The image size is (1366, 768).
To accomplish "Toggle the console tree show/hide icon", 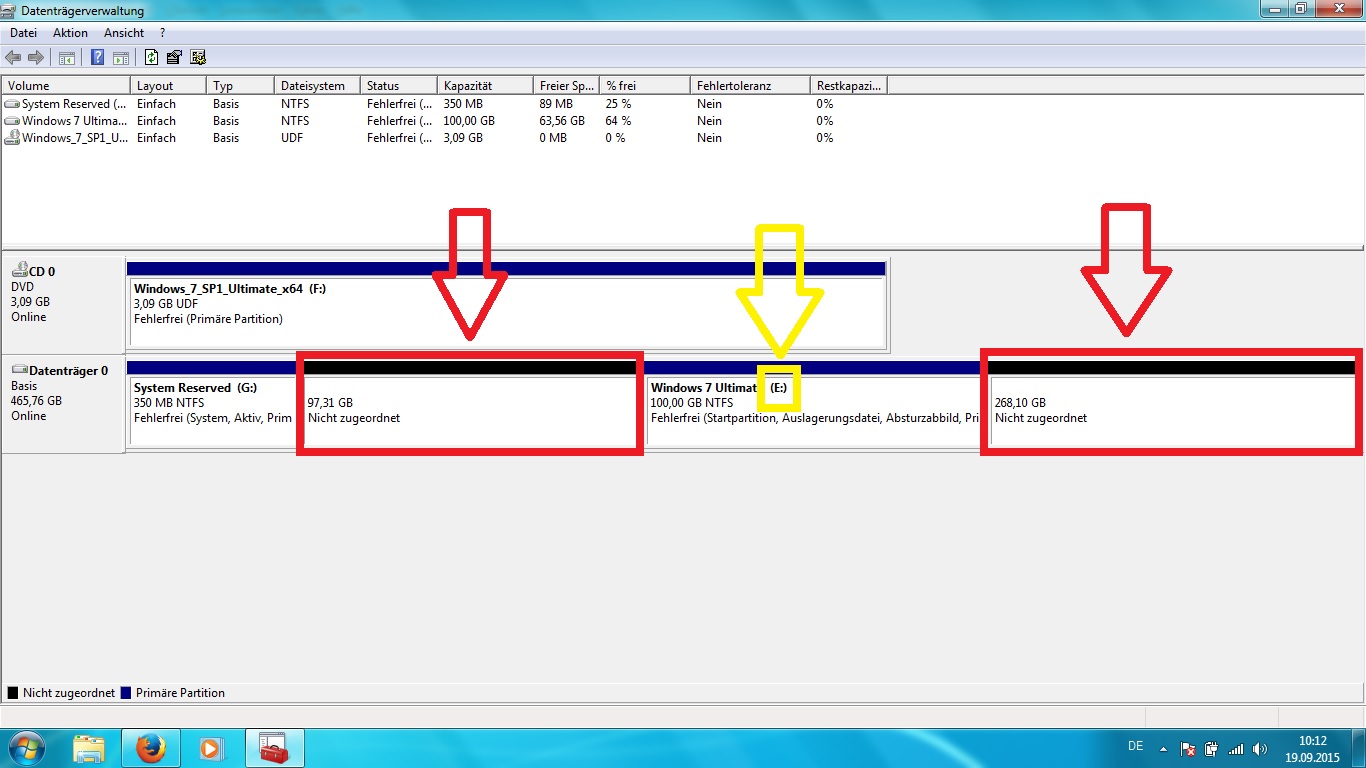I will coord(66,57).
